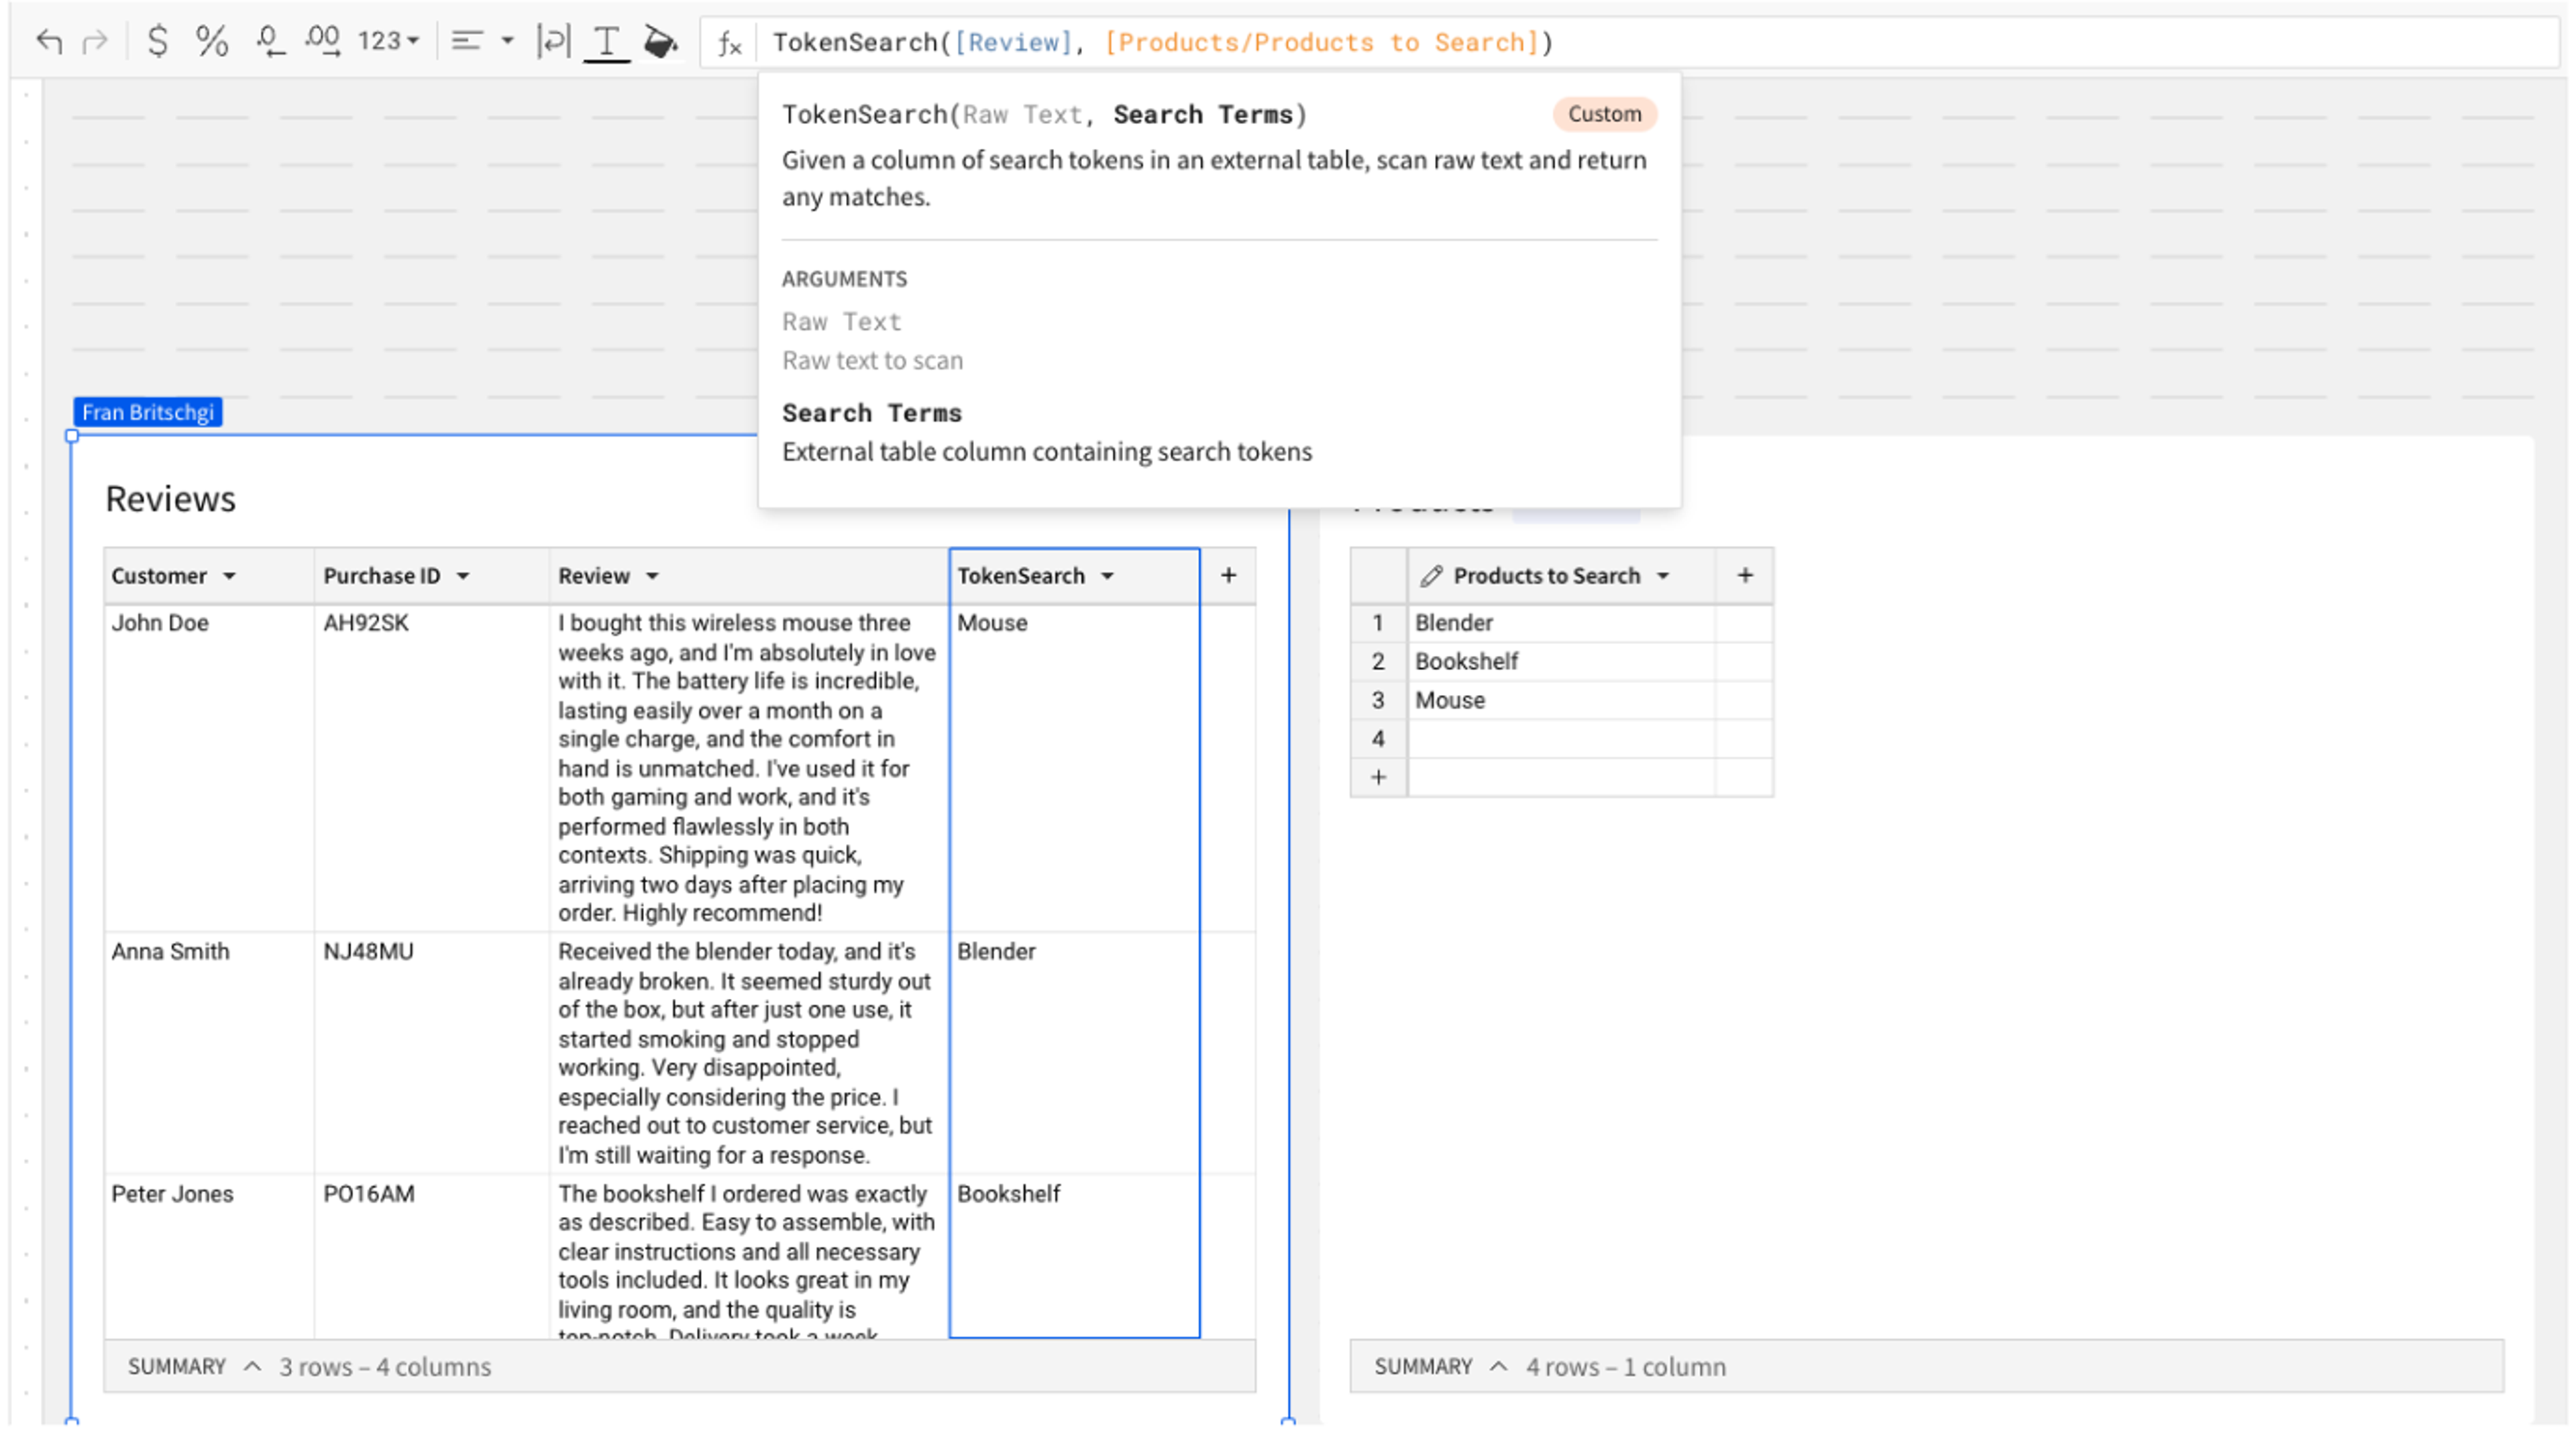This screenshot has height=1439, width=2576.
Task: Click '4 rows – 1 column' summary text
Action: (1625, 1366)
